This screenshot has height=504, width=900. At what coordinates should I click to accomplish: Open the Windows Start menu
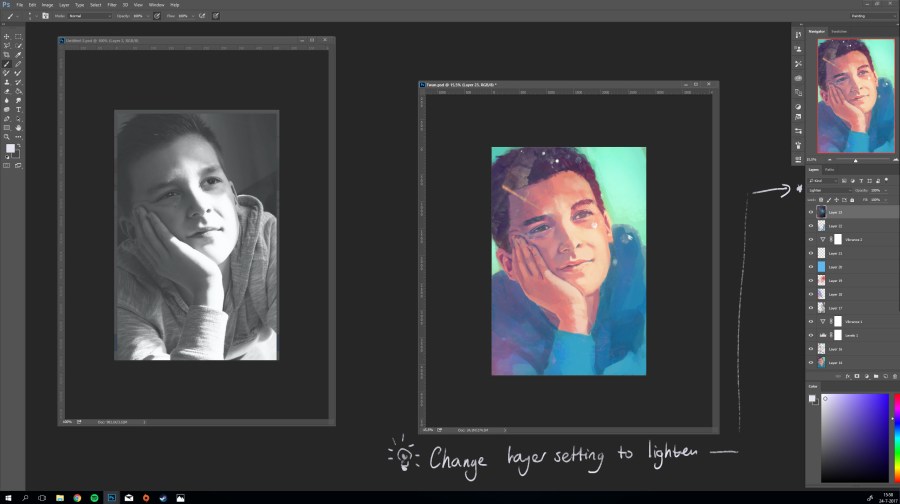(x=8, y=497)
